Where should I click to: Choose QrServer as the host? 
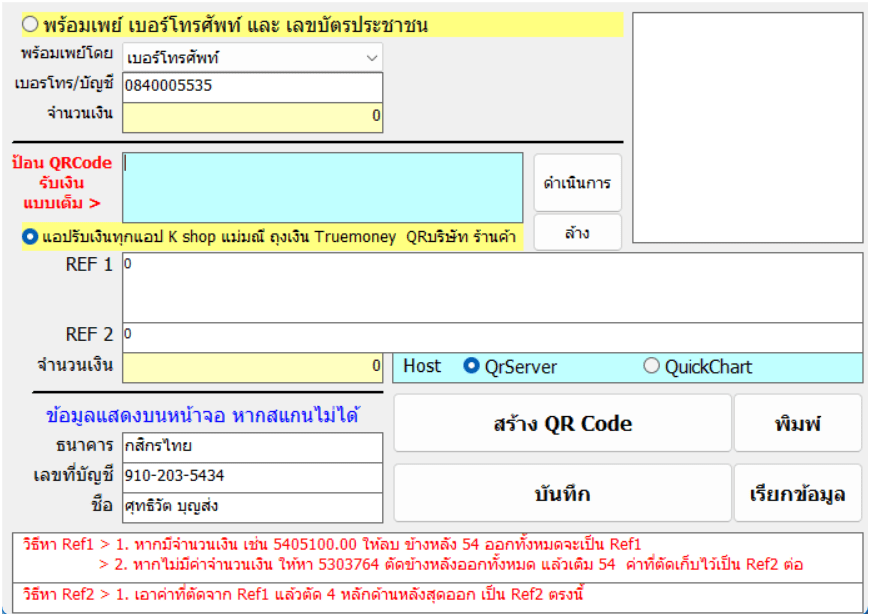(472, 367)
